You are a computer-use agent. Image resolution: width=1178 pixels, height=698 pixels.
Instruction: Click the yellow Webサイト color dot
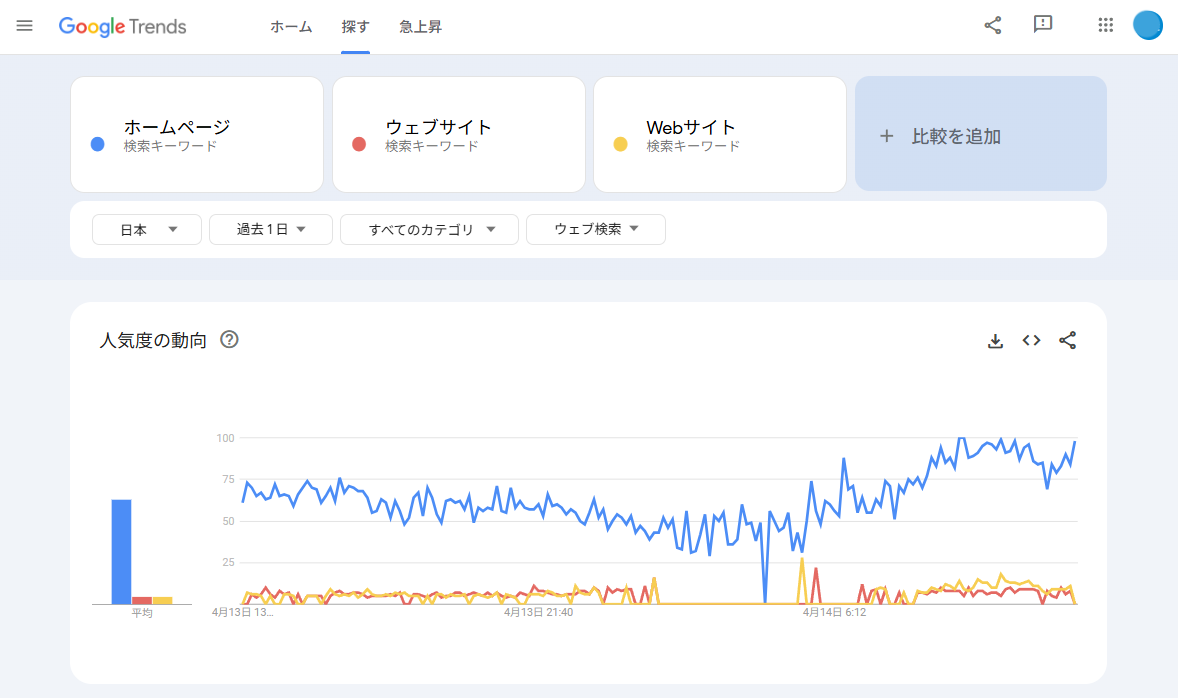click(621, 144)
